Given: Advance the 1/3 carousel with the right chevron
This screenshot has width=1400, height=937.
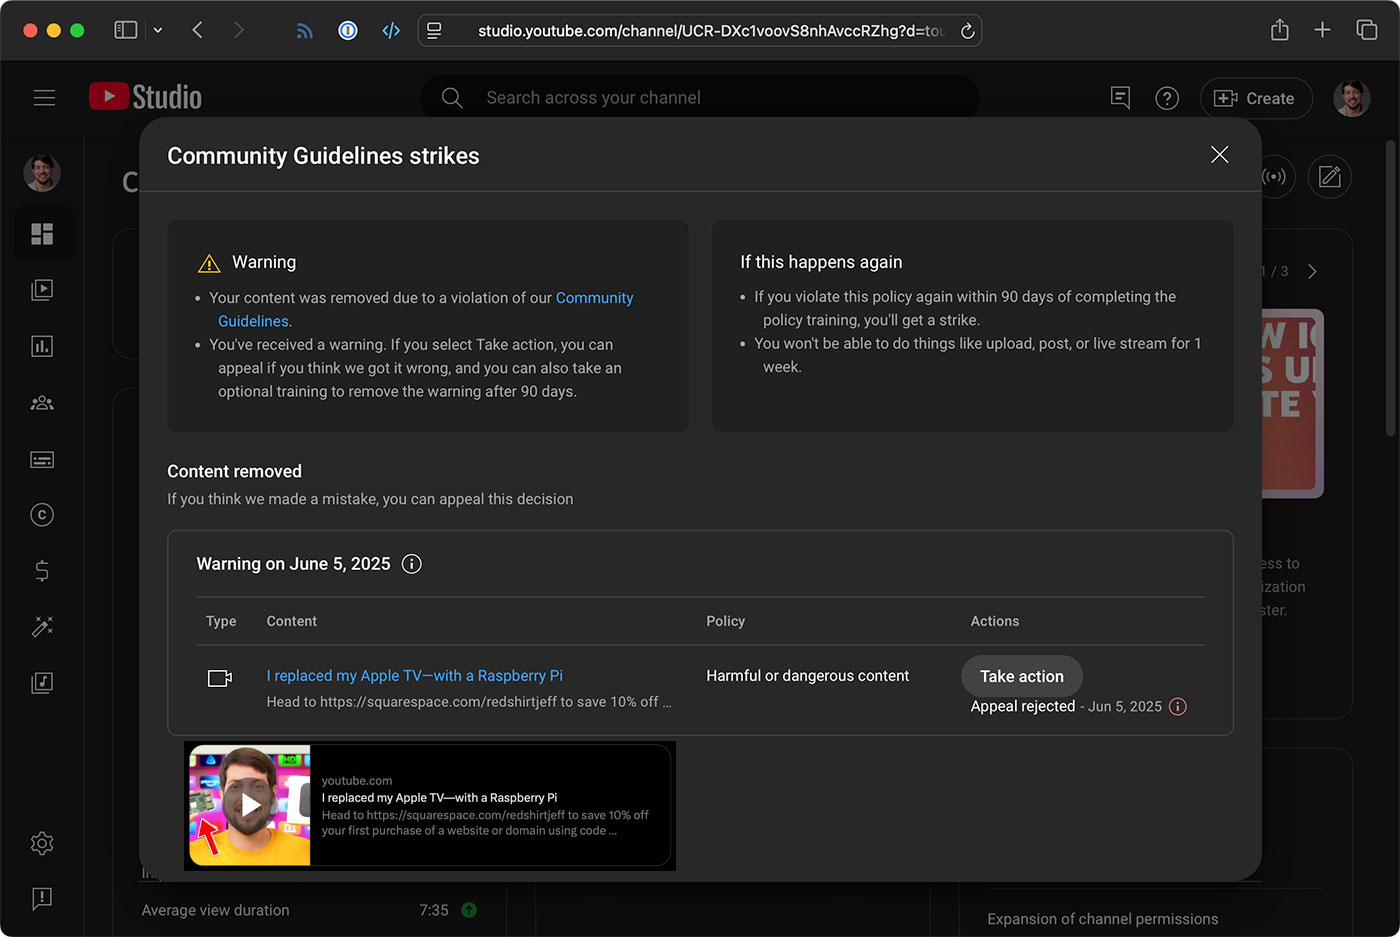Looking at the screenshot, I should tap(1312, 270).
